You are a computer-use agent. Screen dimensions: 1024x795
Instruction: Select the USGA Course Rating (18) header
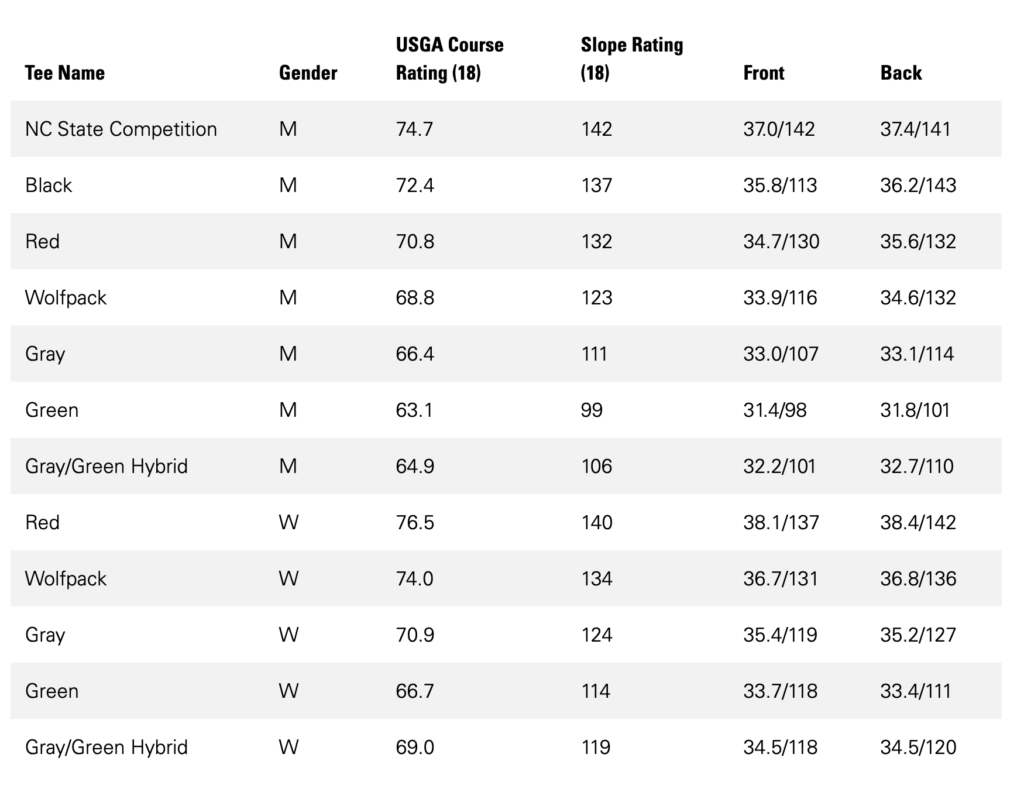pyautogui.click(x=450, y=59)
